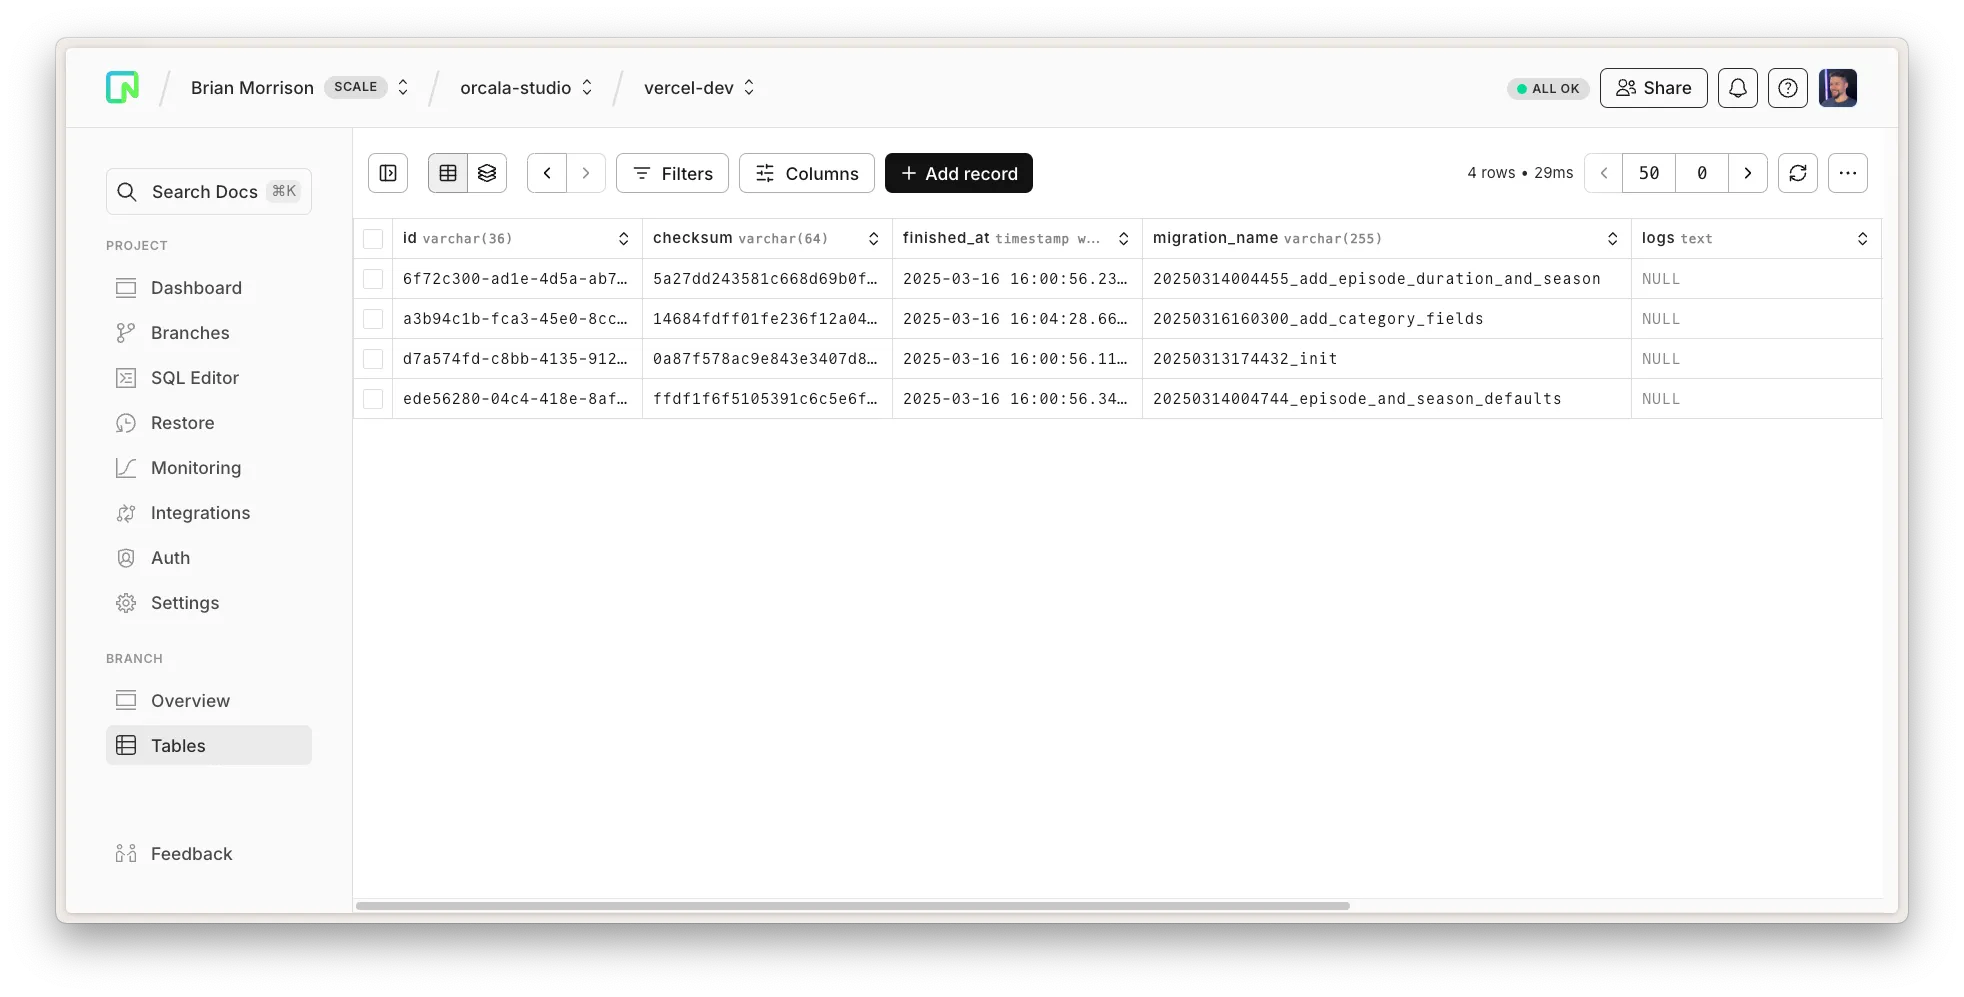Open the Branches page
The width and height of the screenshot is (1964, 997).
209,333
